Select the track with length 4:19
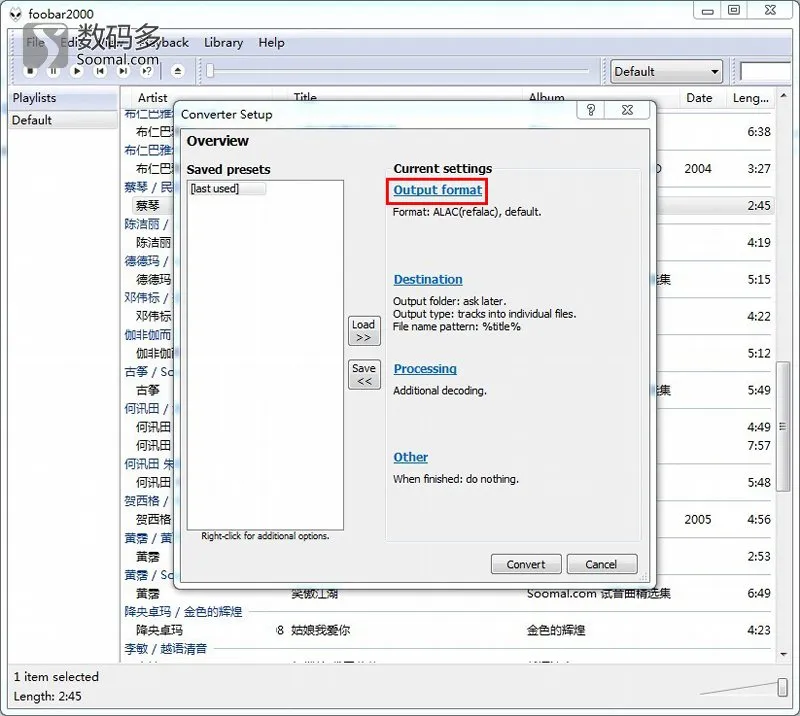Screen dimensions: 800x716 point(759,242)
